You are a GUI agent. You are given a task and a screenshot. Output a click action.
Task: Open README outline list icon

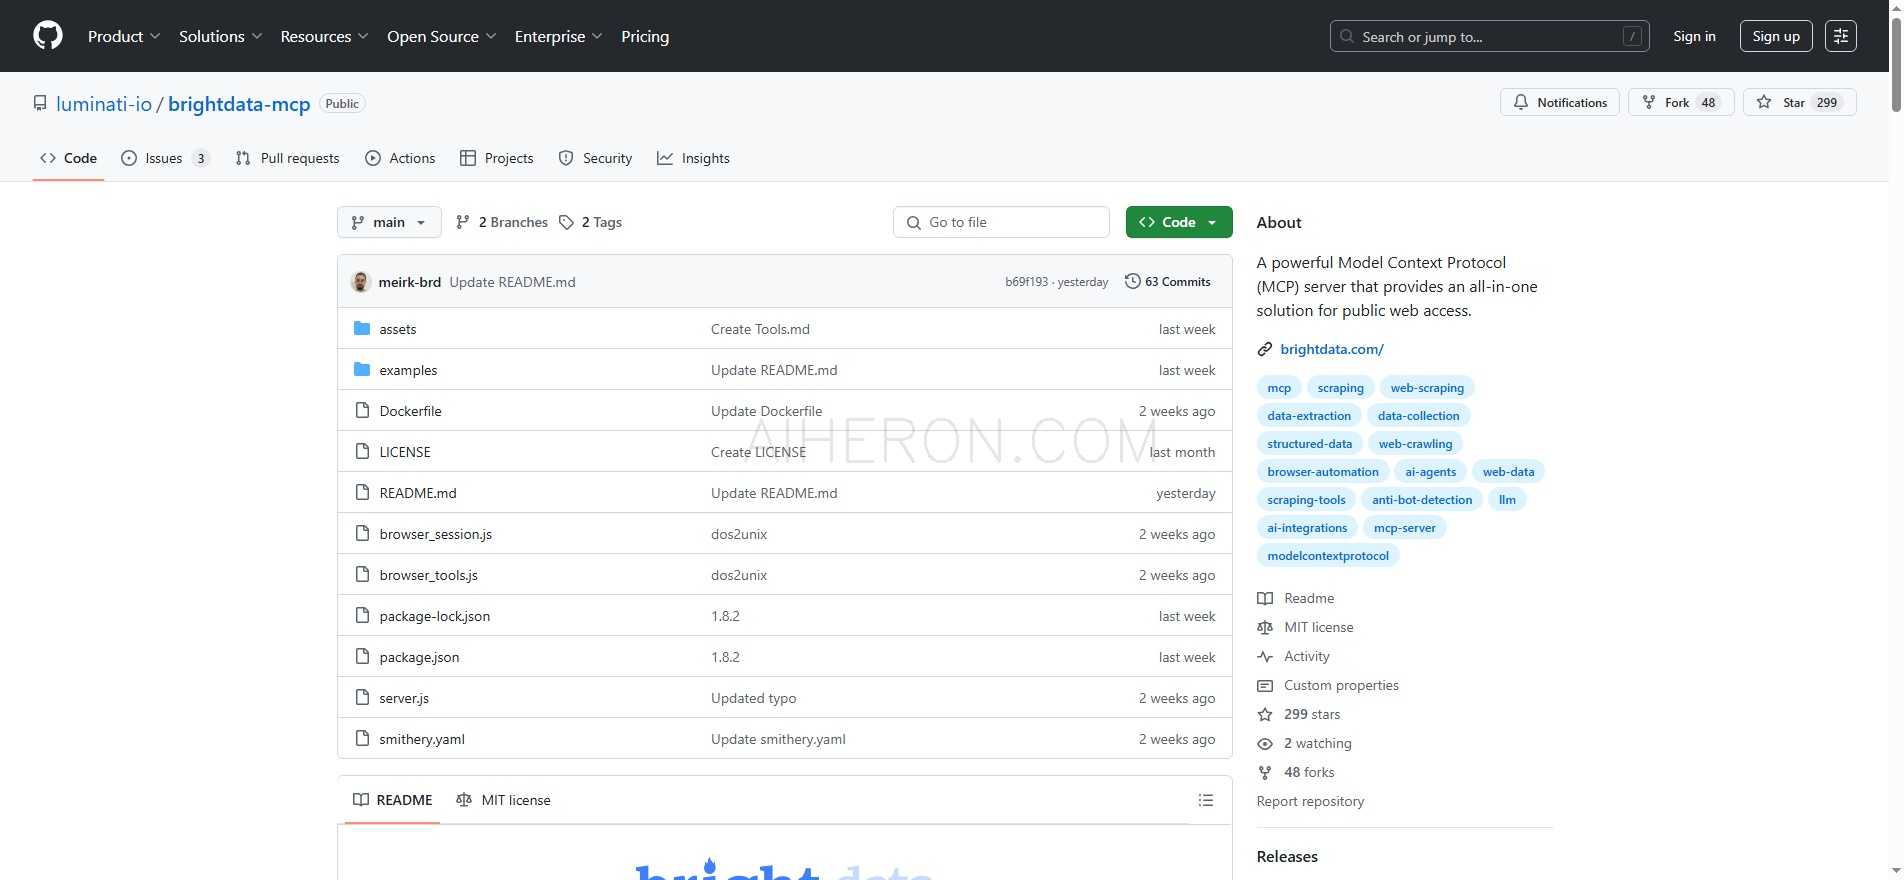(x=1206, y=800)
